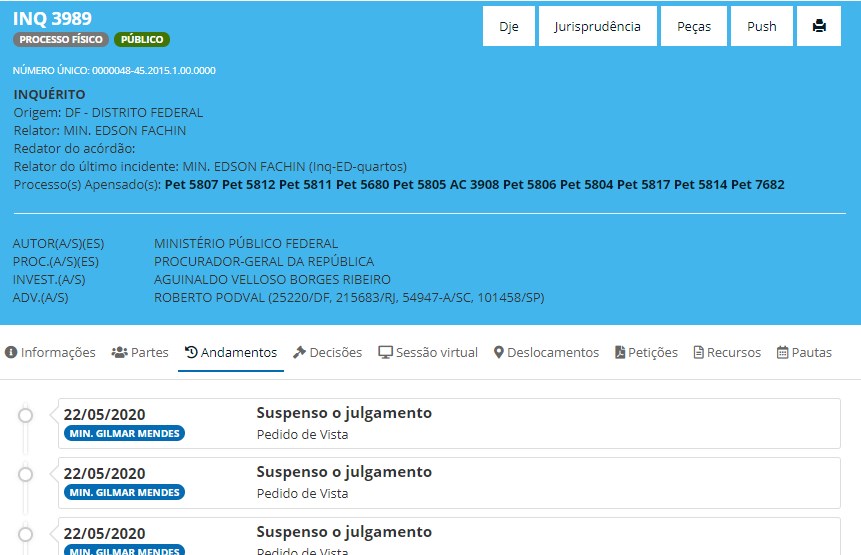This screenshot has height=555, width=861.
Task: Open the Petições tab
Action: coord(646,353)
